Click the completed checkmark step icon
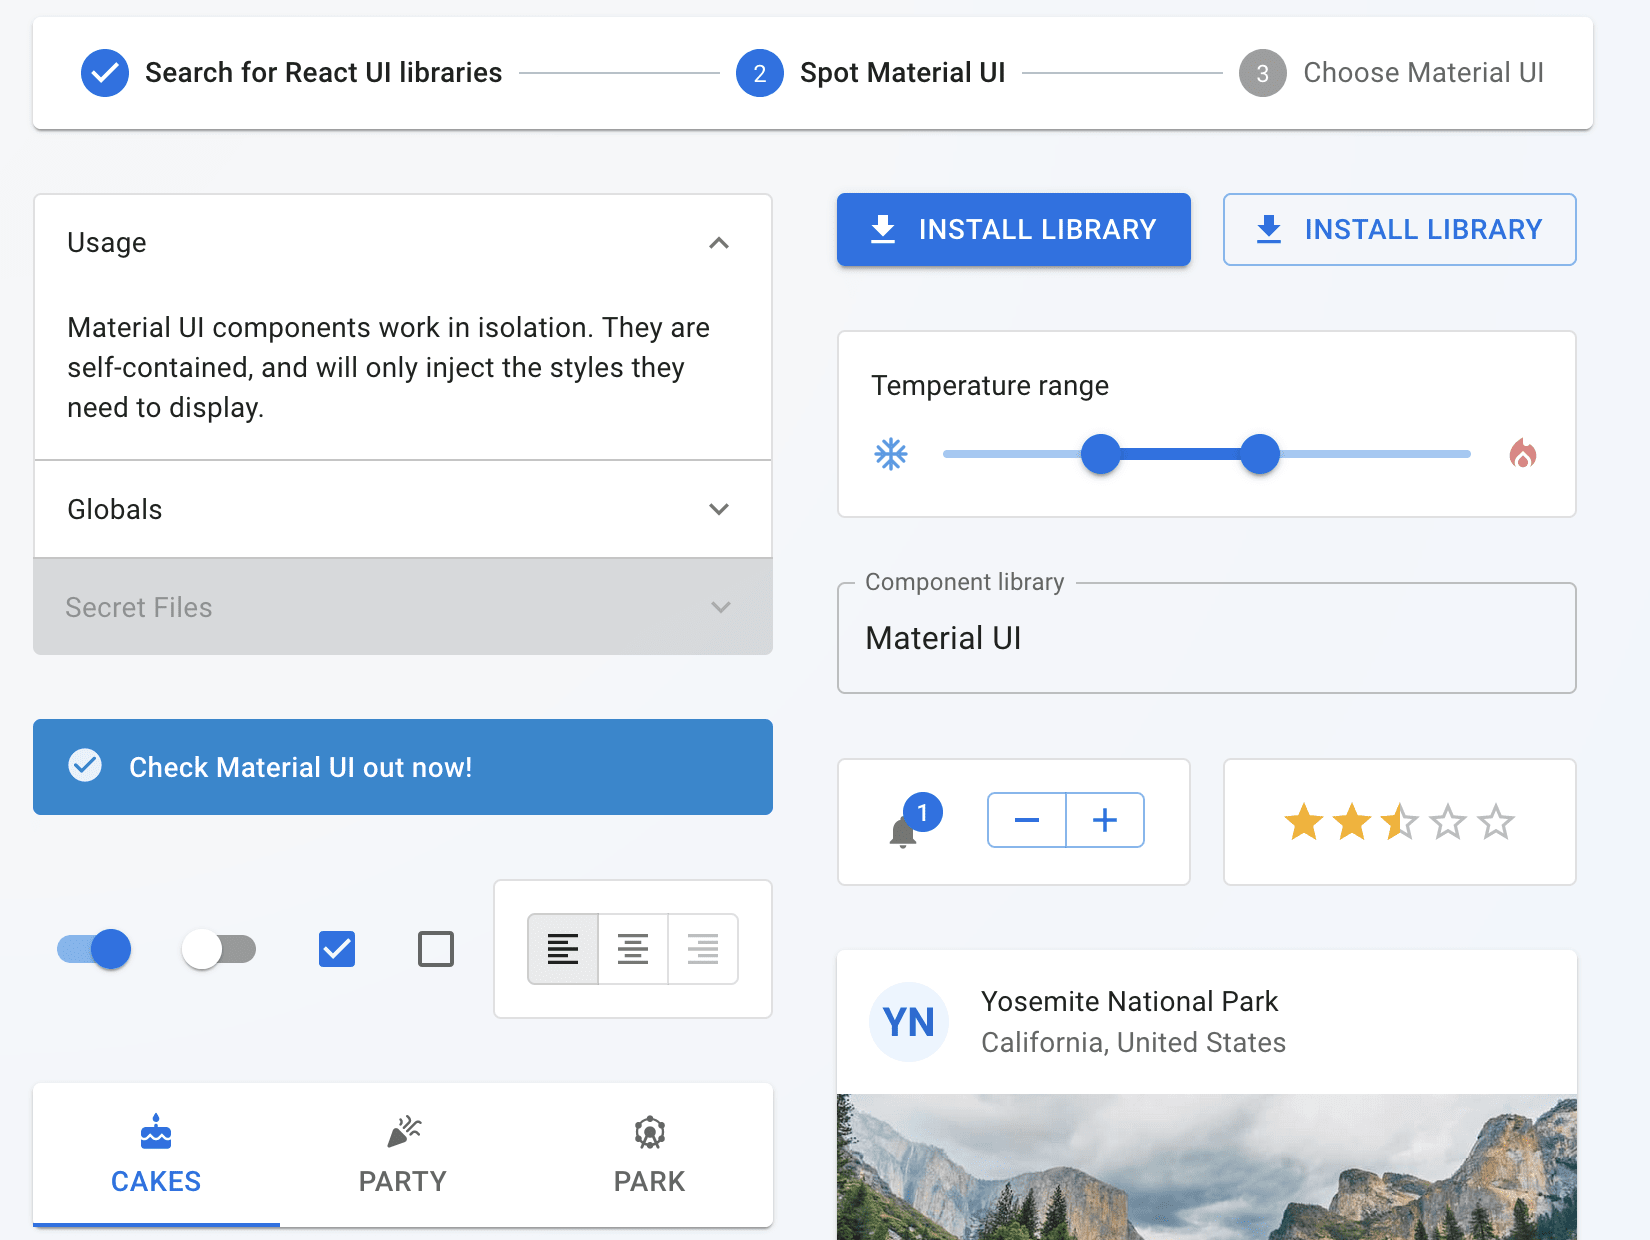 point(105,73)
